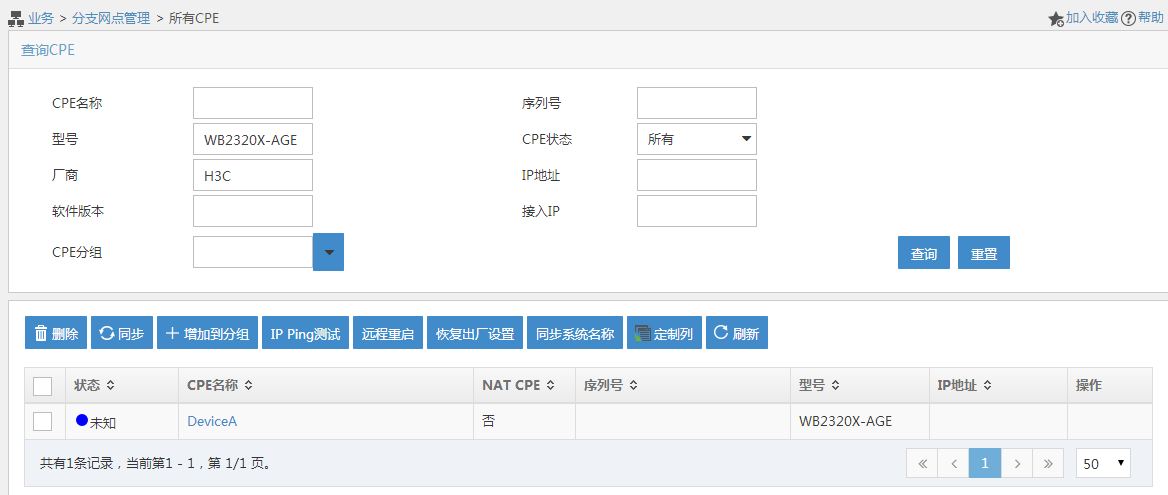Click the 定制列 column icon
Image resolution: width=1168 pixels, height=495 pixels.
[x=642, y=334]
